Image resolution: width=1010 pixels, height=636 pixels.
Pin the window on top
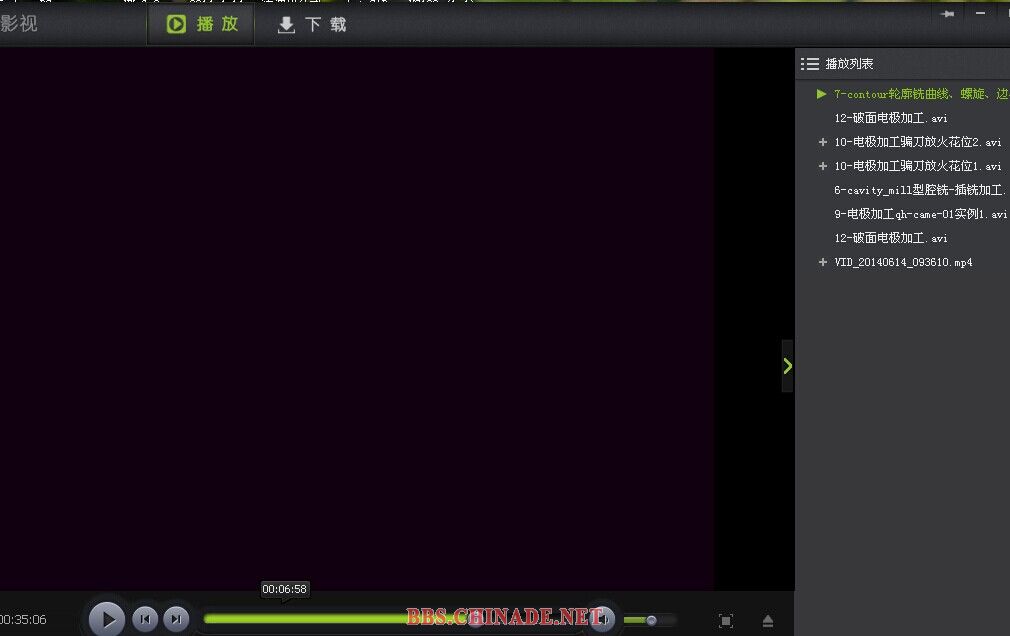click(x=947, y=14)
